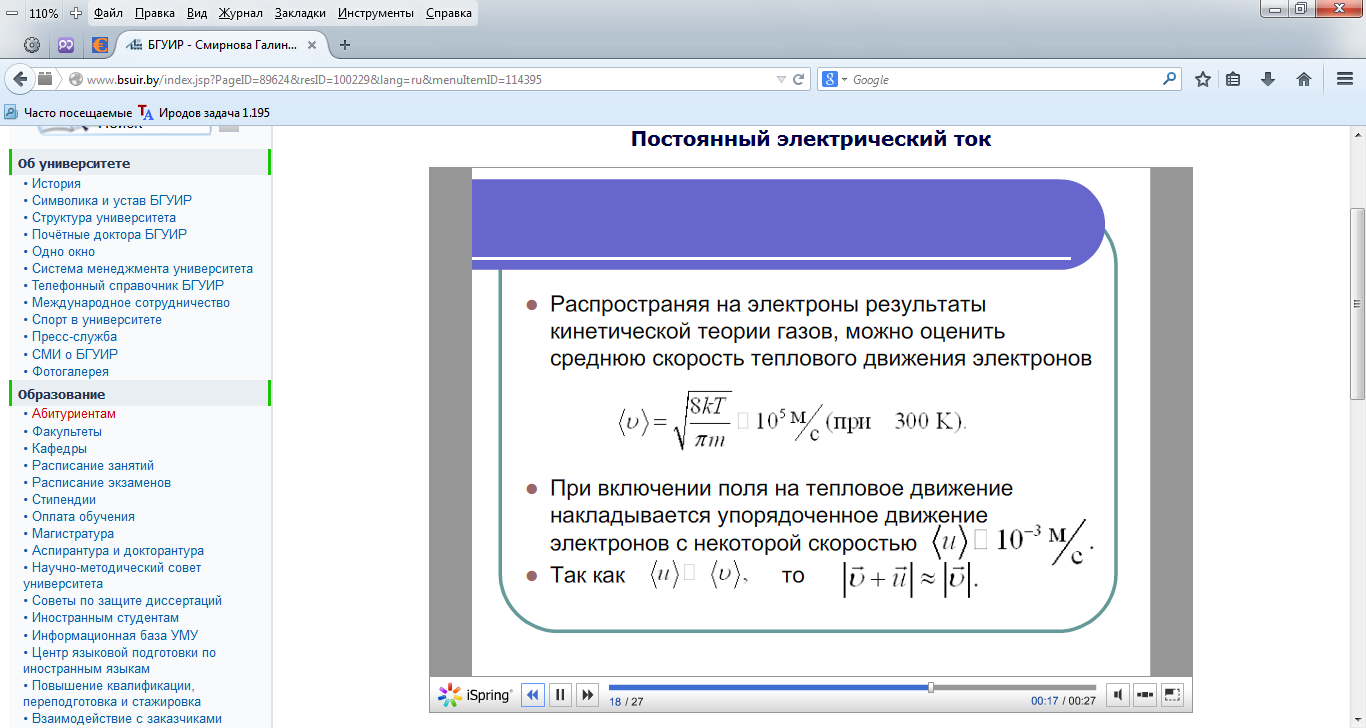Open the pinned purple mask tab
The height and width of the screenshot is (728, 1366).
click(x=66, y=45)
